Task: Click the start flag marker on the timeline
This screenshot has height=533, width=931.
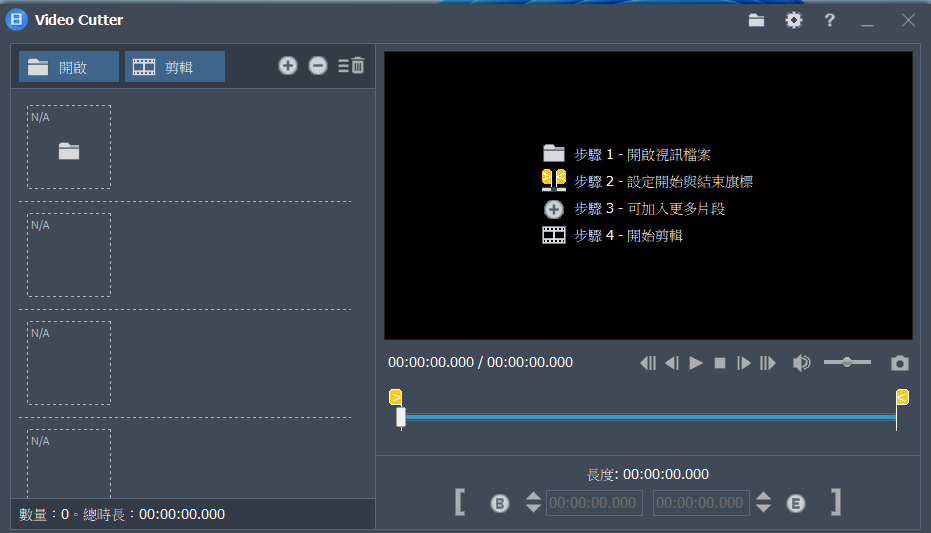Action: (395, 397)
